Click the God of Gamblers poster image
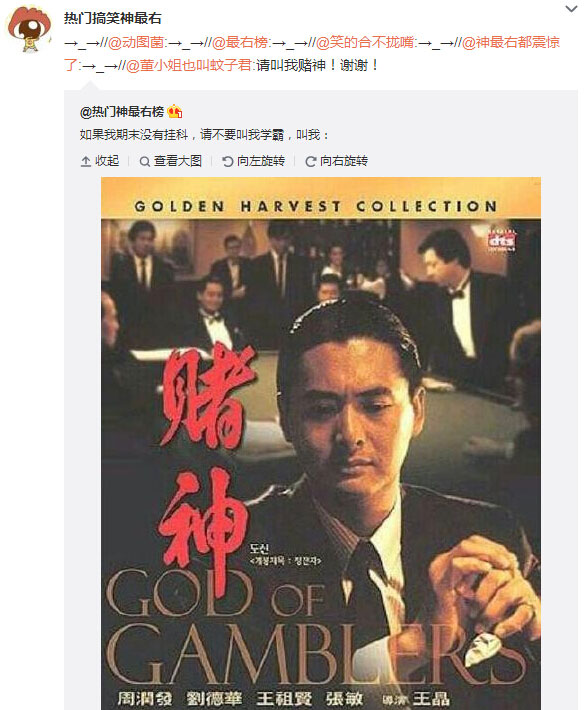This screenshot has width=585, height=710. pyautogui.click(x=321, y=443)
